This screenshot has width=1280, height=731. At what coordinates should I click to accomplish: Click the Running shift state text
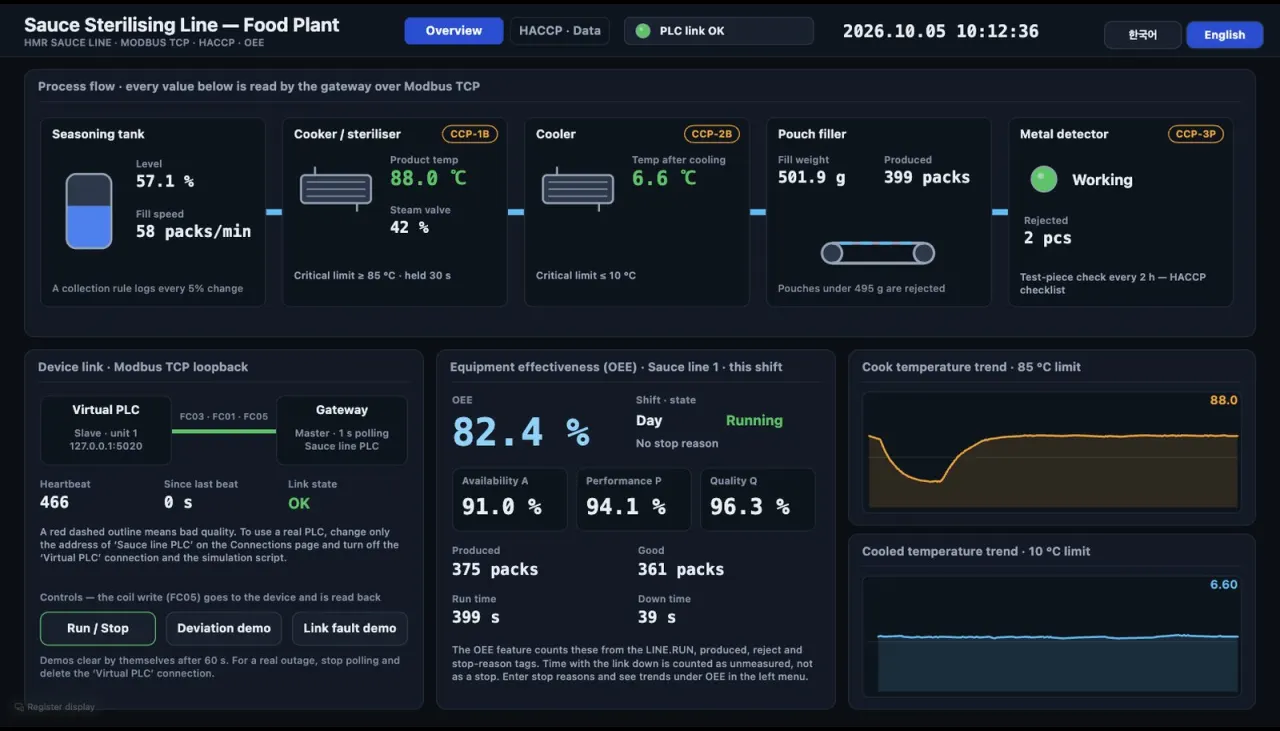754,421
